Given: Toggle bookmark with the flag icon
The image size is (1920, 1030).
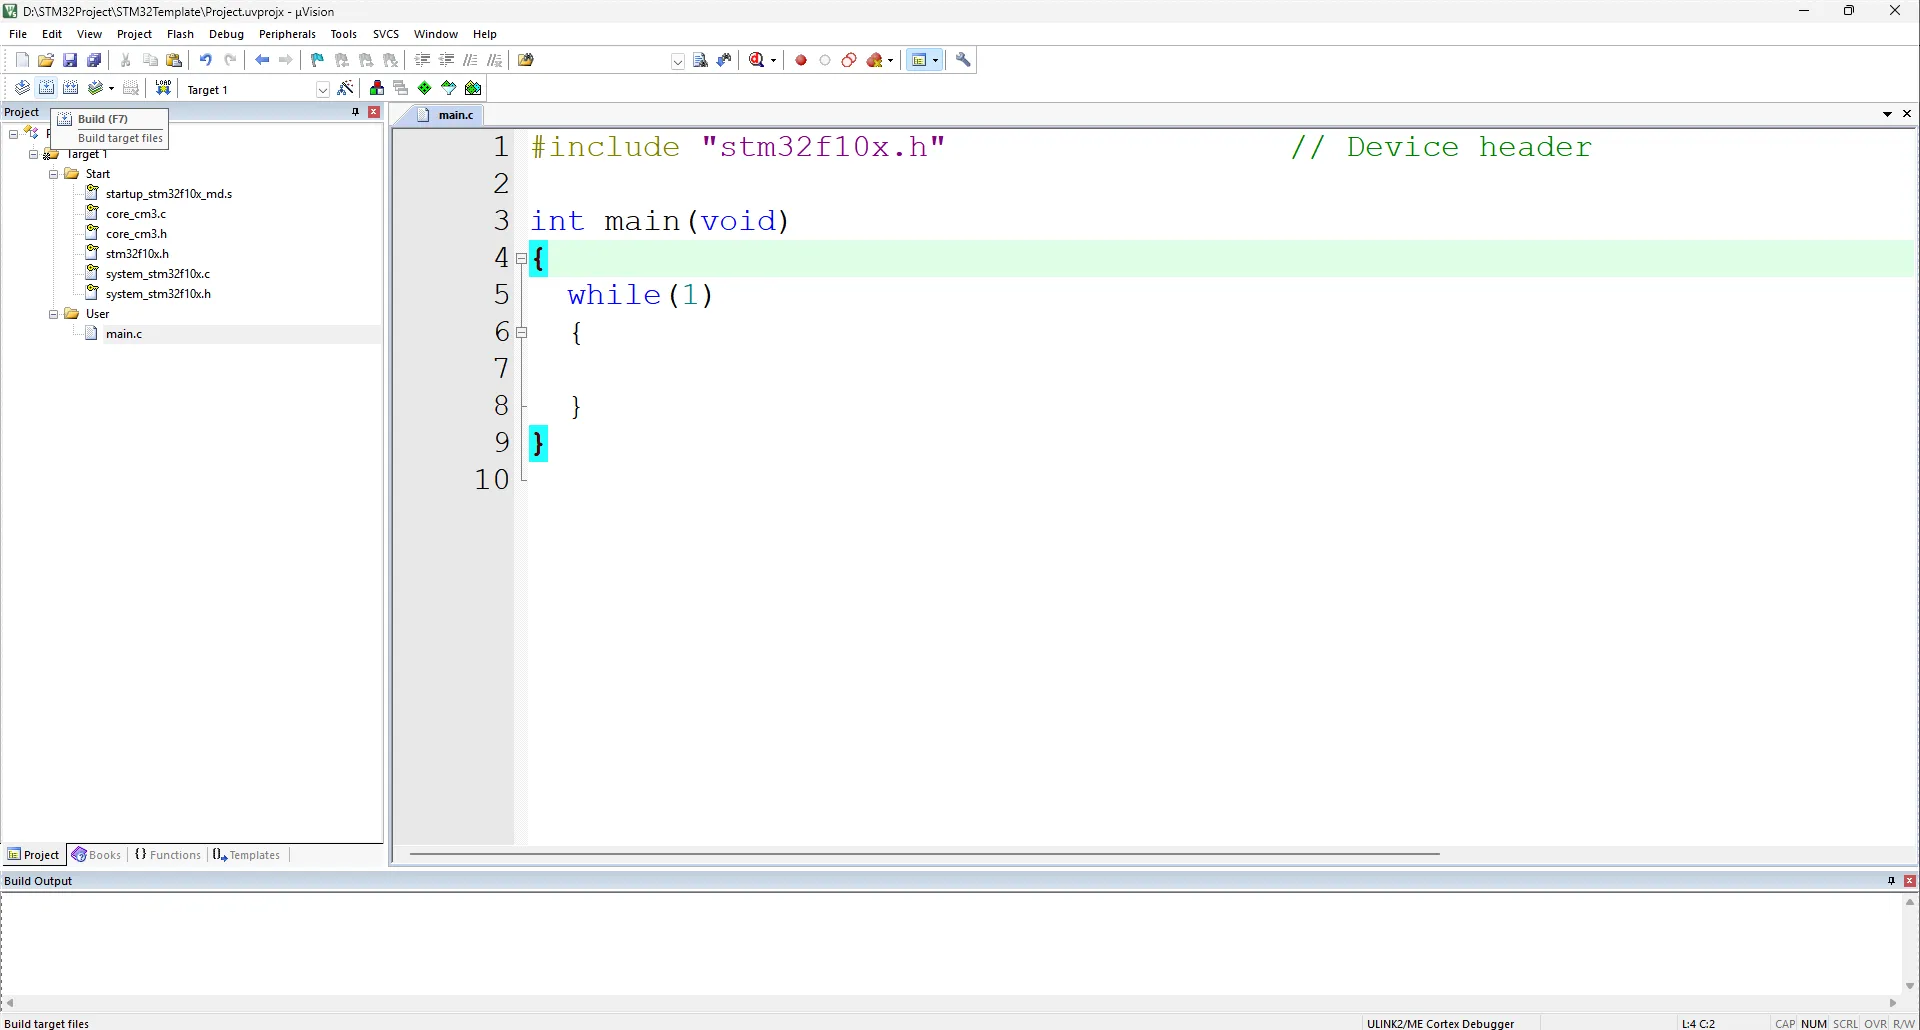Looking at the screenshot, I should point(317,60).
